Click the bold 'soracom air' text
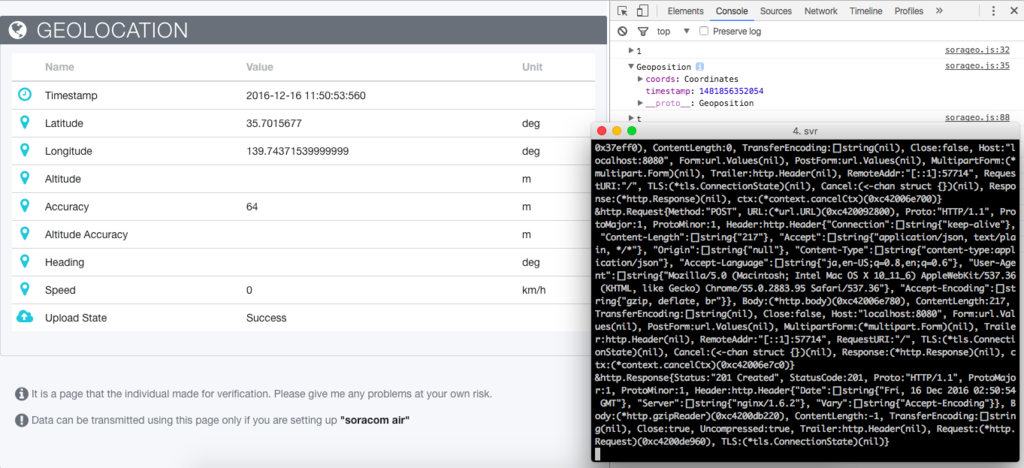Screen dimensions: 1024x468 pos(374,420)
